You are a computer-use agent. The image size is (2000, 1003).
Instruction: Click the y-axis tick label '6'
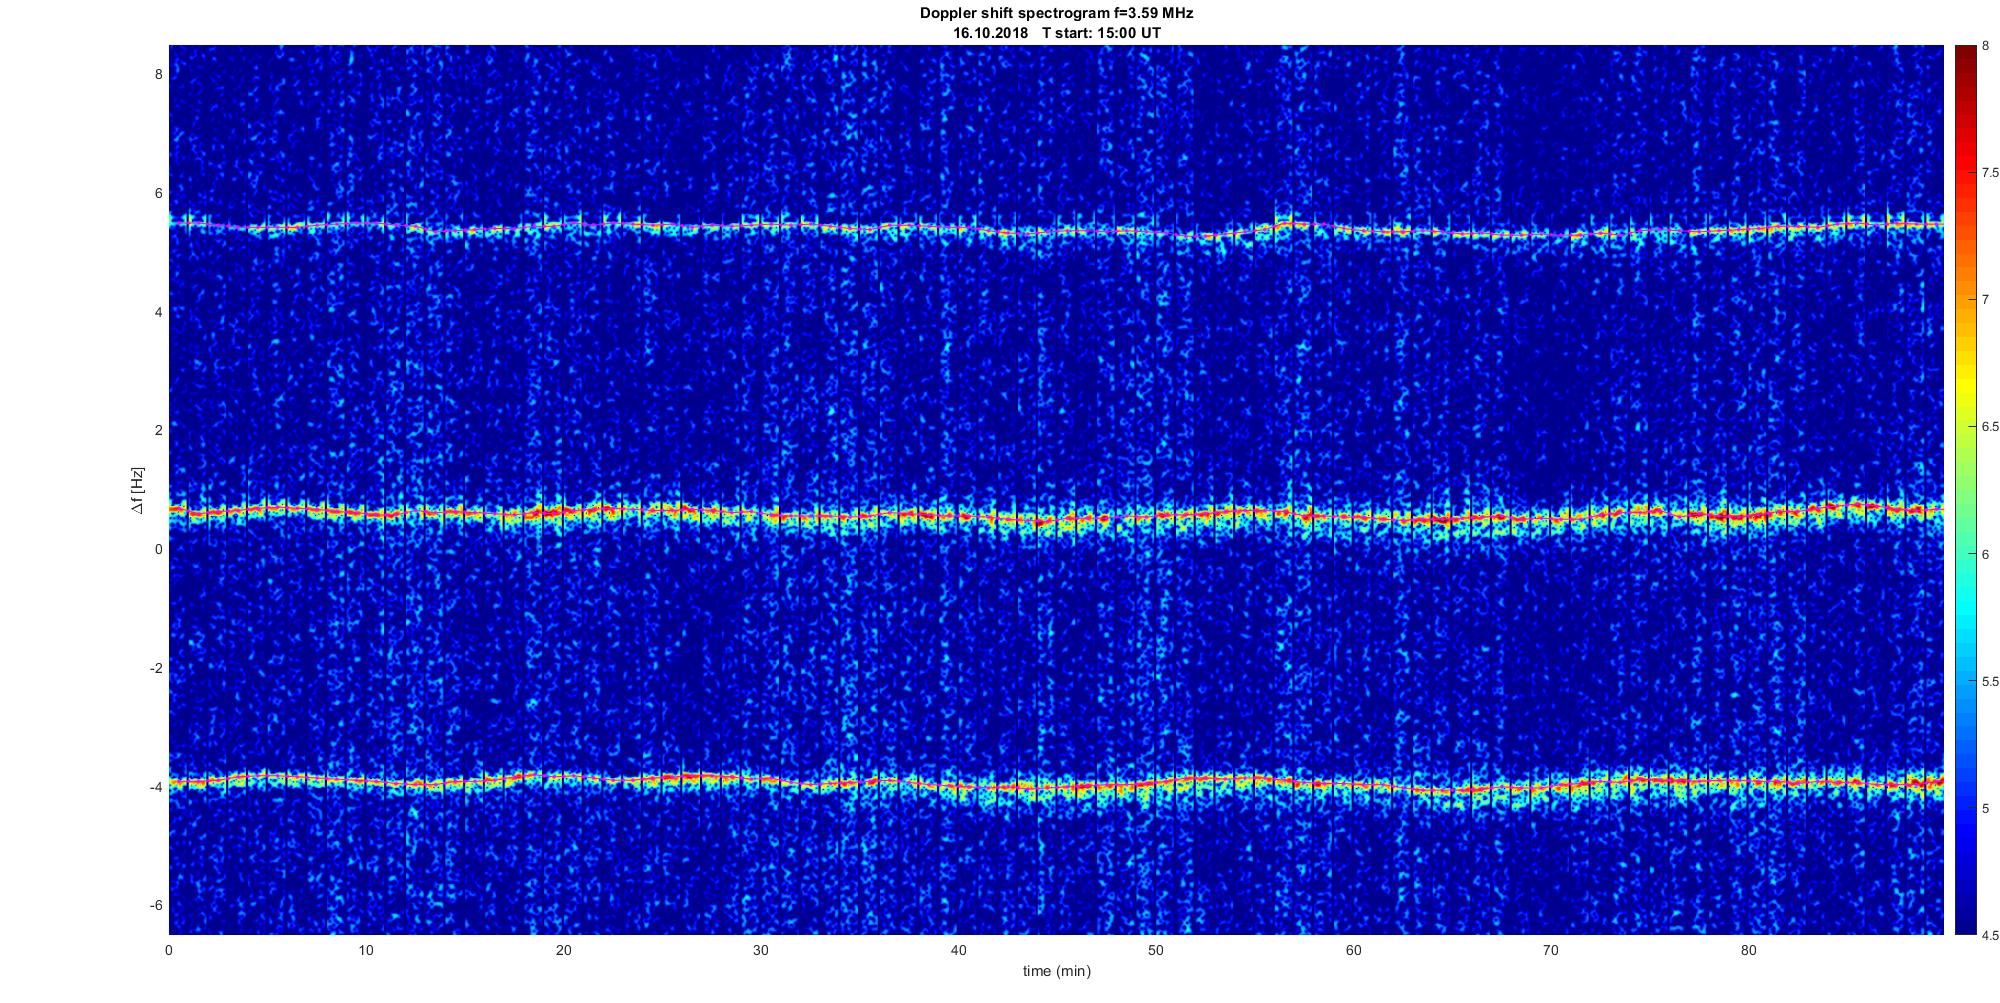[158, 193]
